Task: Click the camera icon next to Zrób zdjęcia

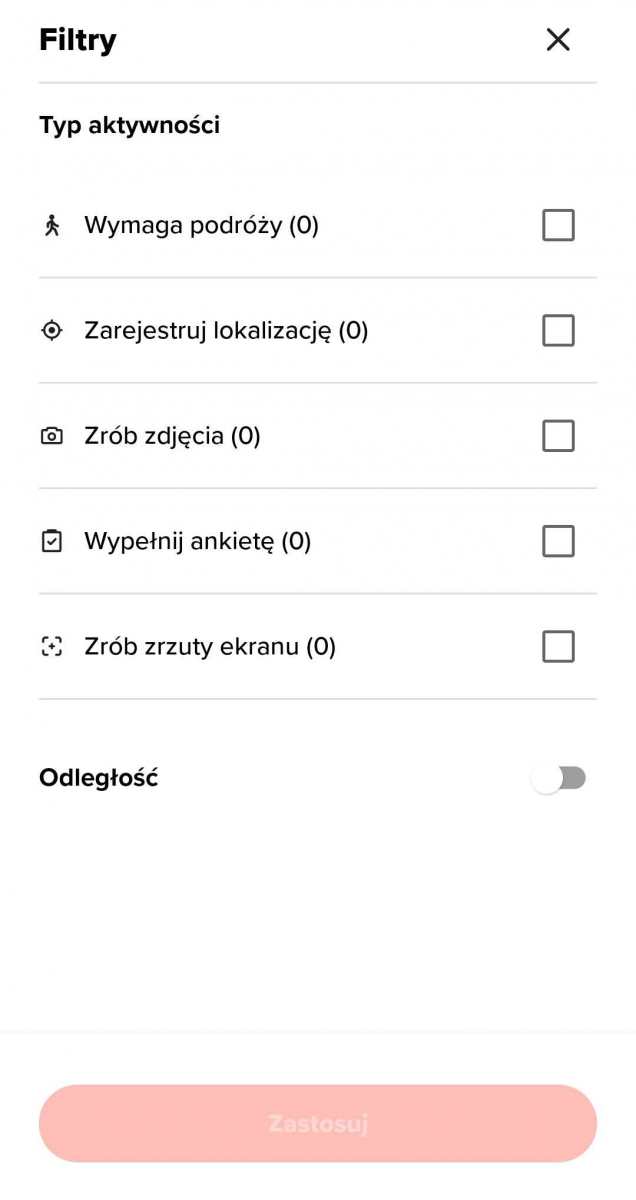Action: 51,436
